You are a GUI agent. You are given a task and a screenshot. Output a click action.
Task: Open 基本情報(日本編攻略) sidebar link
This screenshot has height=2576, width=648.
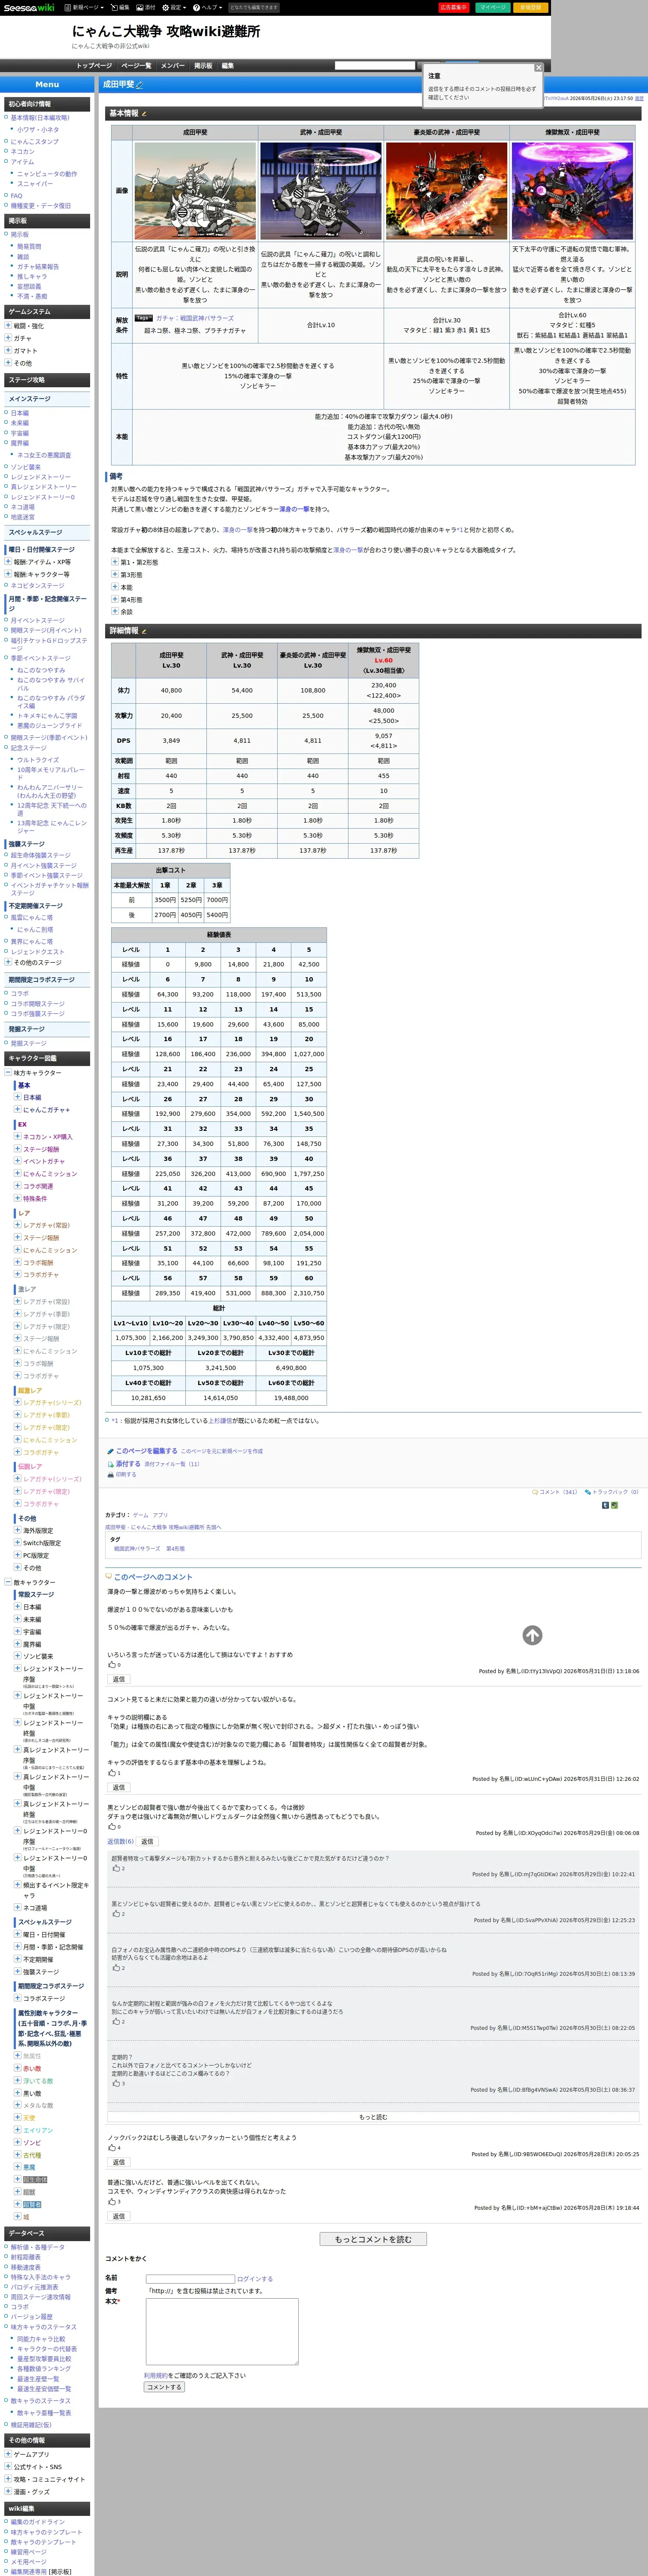pos(40,117)
